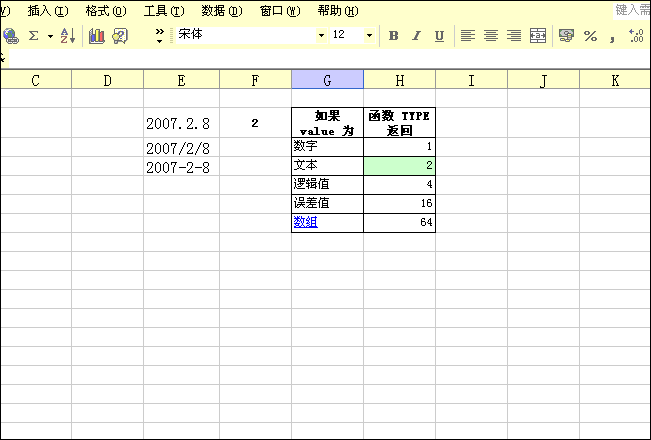The height and width of the screenshot is (440, 651).
Task: Click the font size box showing 12
Action: (x=347, y=35)
